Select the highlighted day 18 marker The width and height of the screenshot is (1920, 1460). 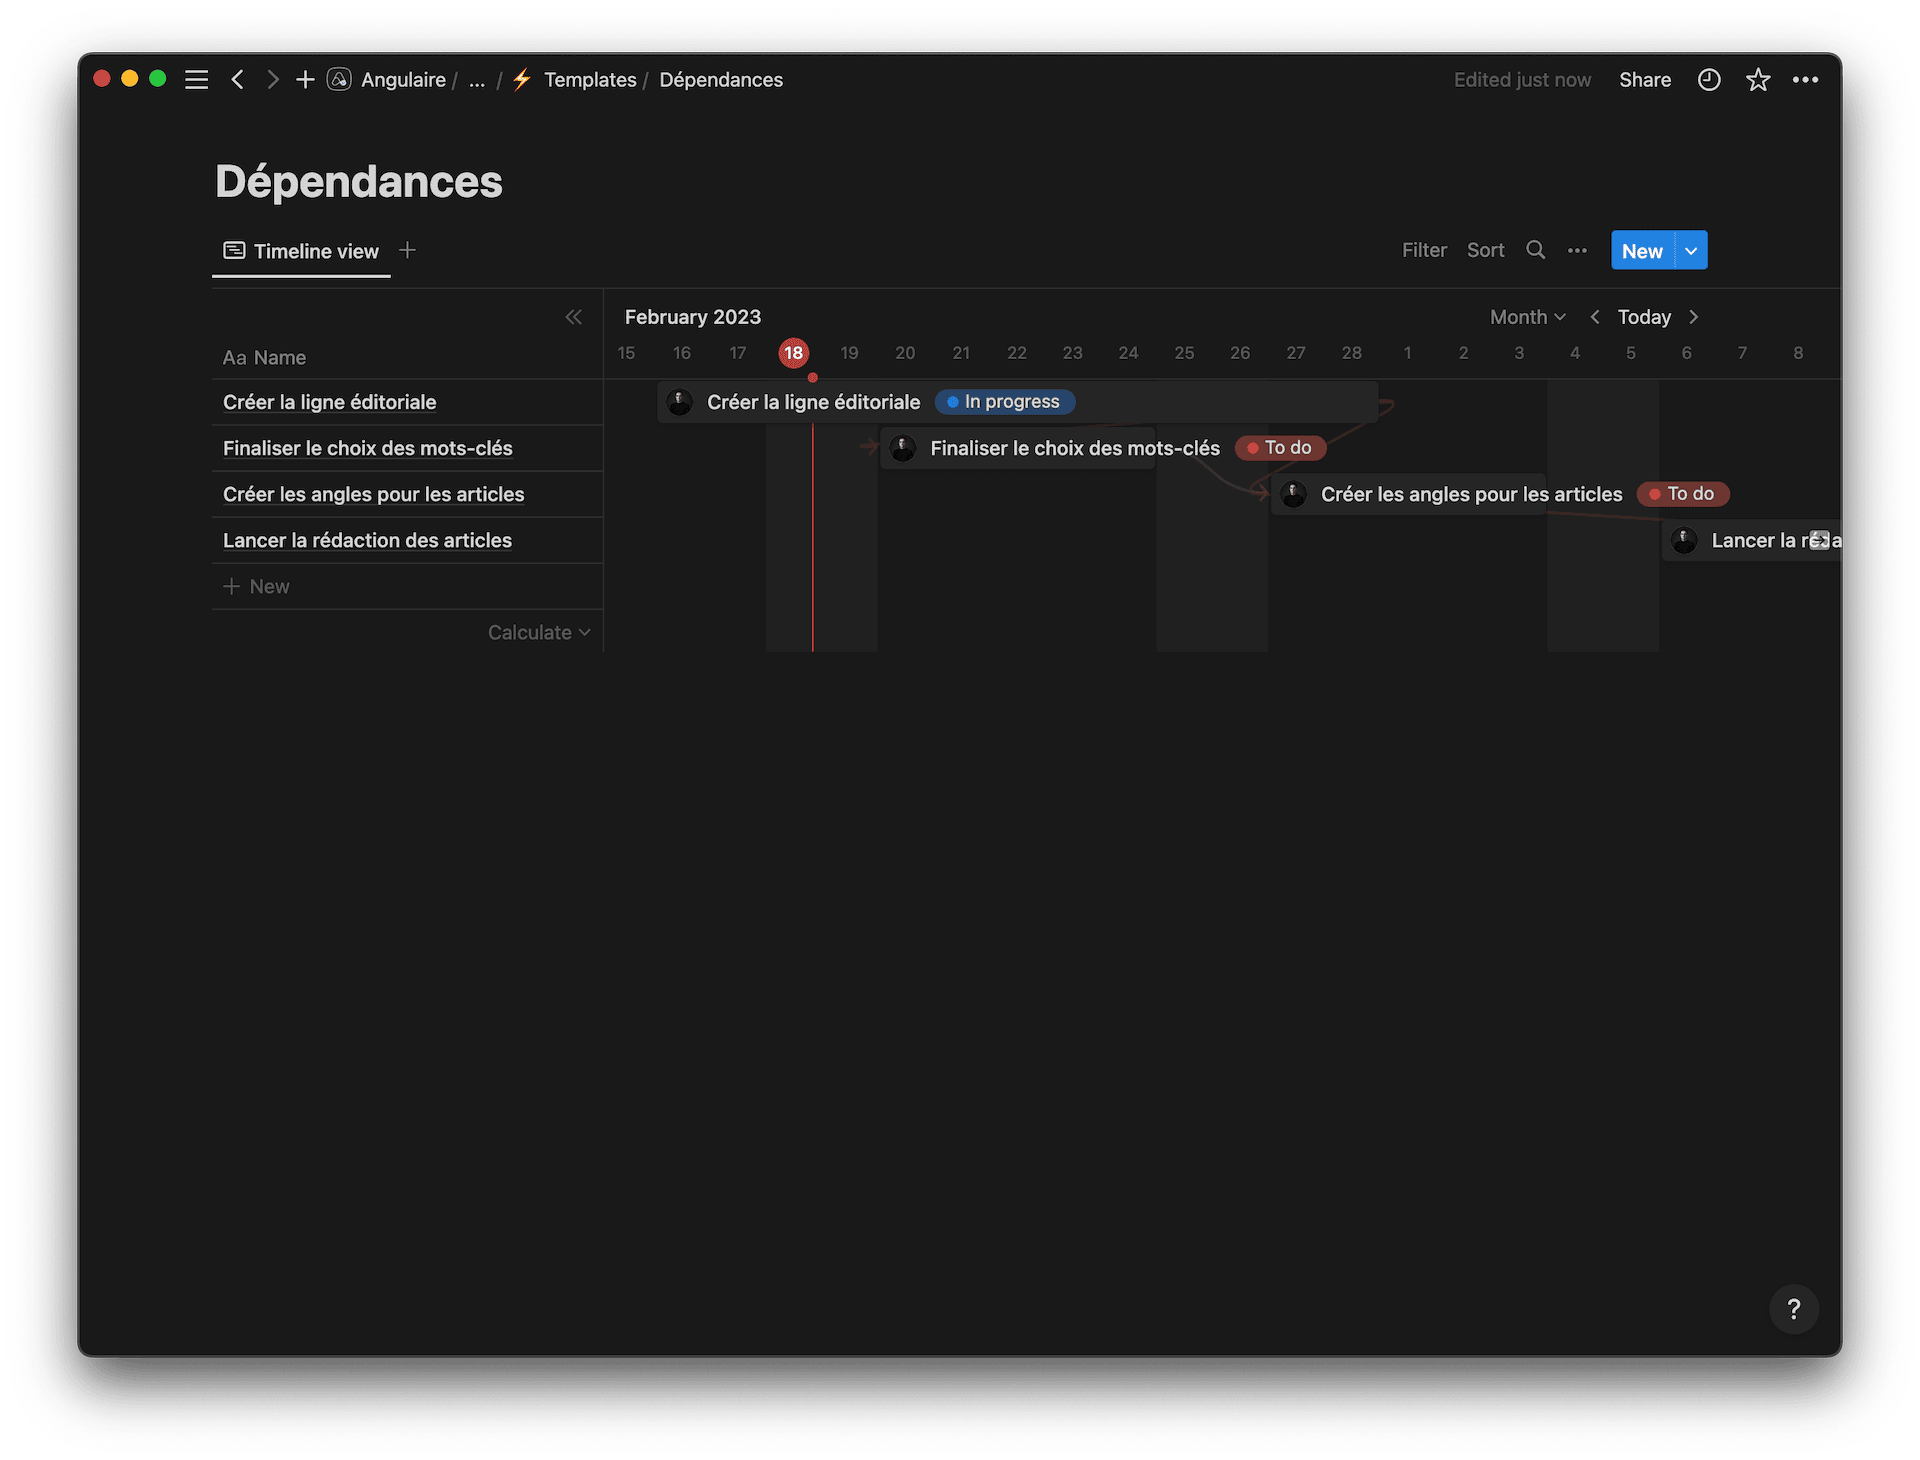click(793, 353)
